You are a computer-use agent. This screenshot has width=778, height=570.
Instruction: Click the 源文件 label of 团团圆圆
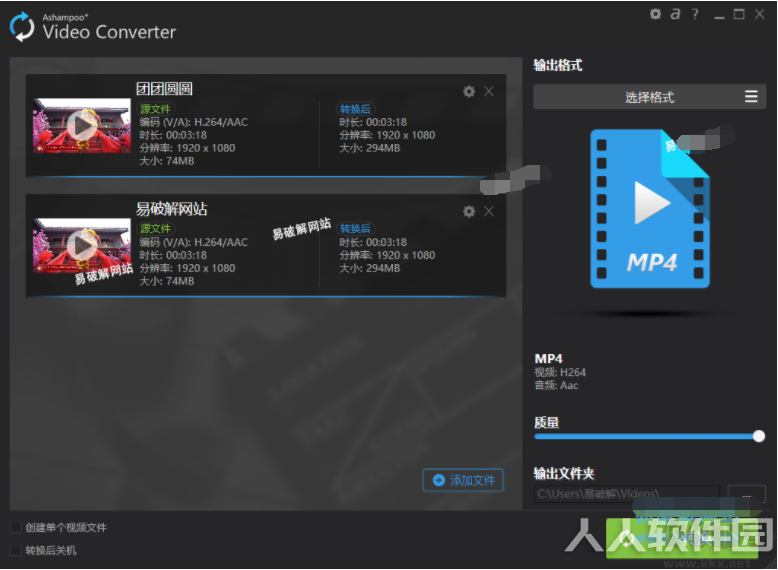(155, 109)
